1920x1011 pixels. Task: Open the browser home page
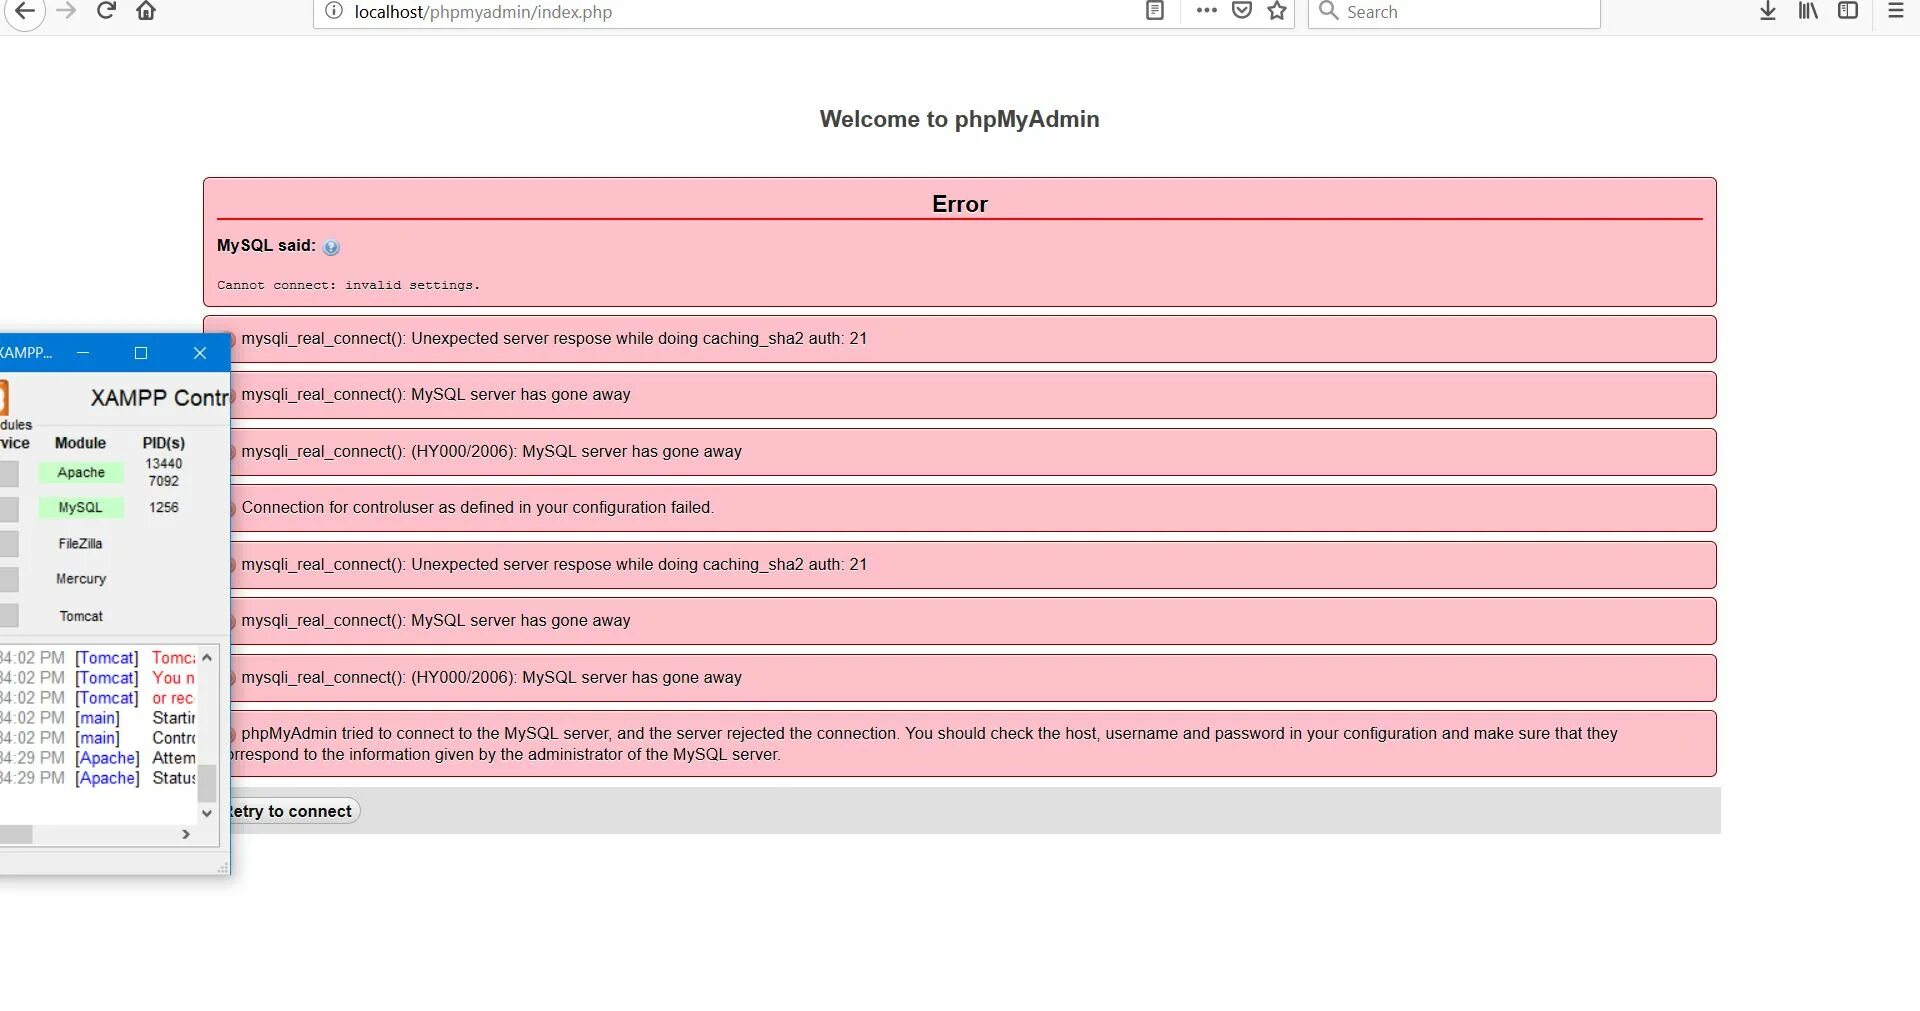tap(146, 11)
